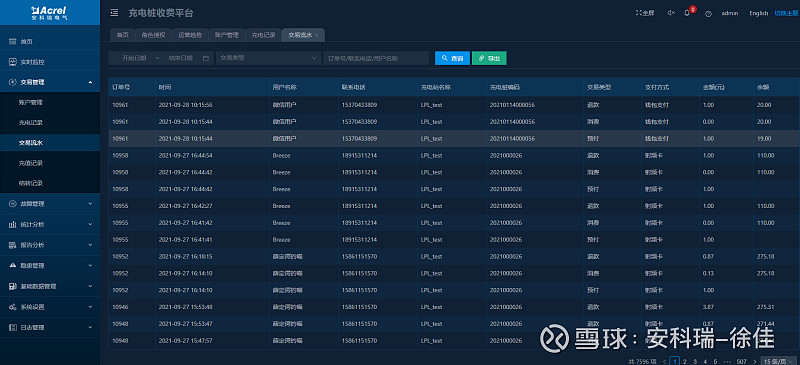Click the 开始日期 start date field
This screenshot has width=800, height=365.
134,58
